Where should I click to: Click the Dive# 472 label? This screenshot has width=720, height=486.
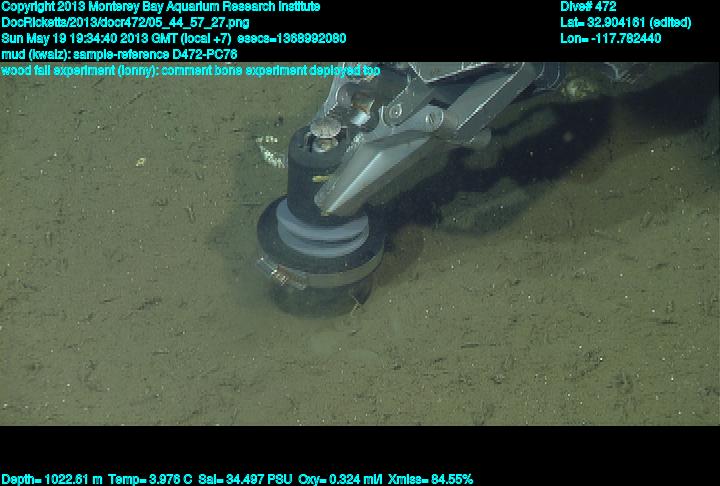click(x=588, y=7)
